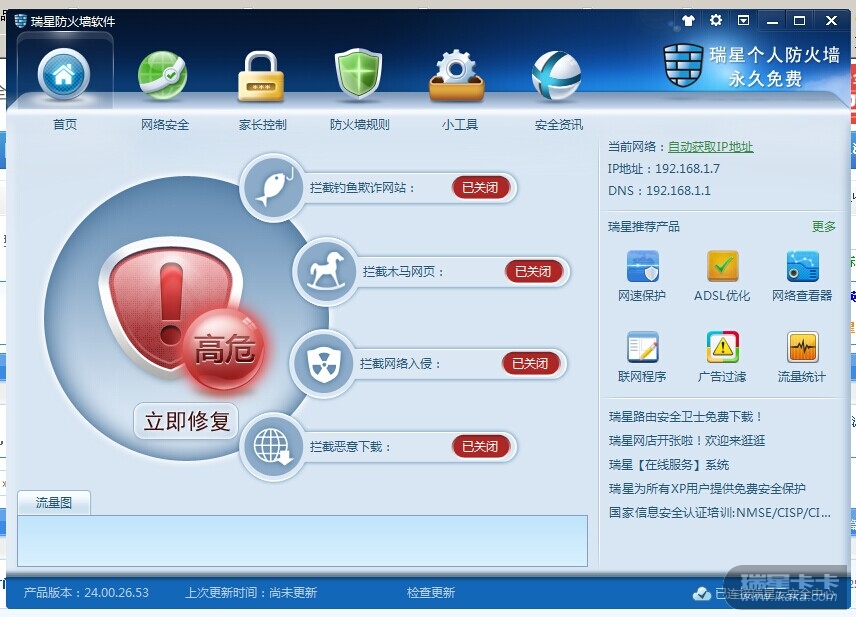Click 检查更新 in status bar
This screenshot has width=856, height=617.
click(431, 592)
